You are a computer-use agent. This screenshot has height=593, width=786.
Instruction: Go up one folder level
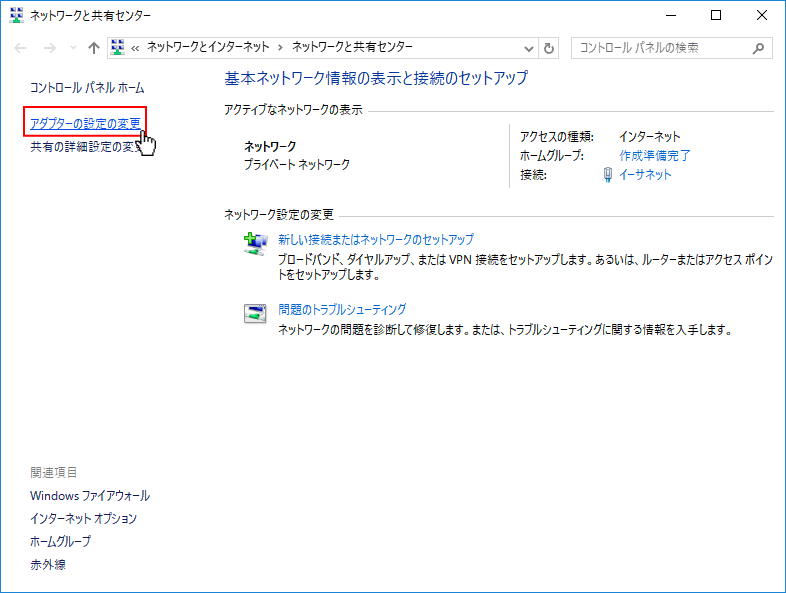pyautogui.click(x=94, y=48)
